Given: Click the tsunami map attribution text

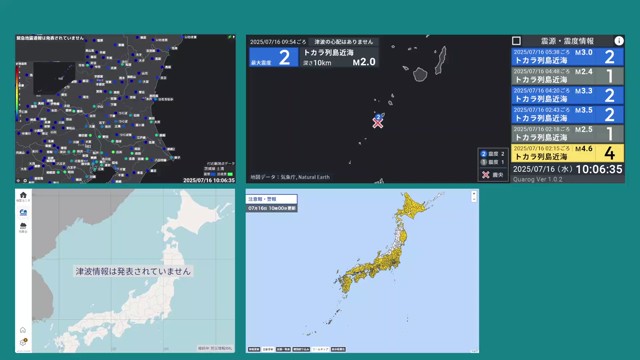Looking at the screenshot, I should tap(215, 348).
